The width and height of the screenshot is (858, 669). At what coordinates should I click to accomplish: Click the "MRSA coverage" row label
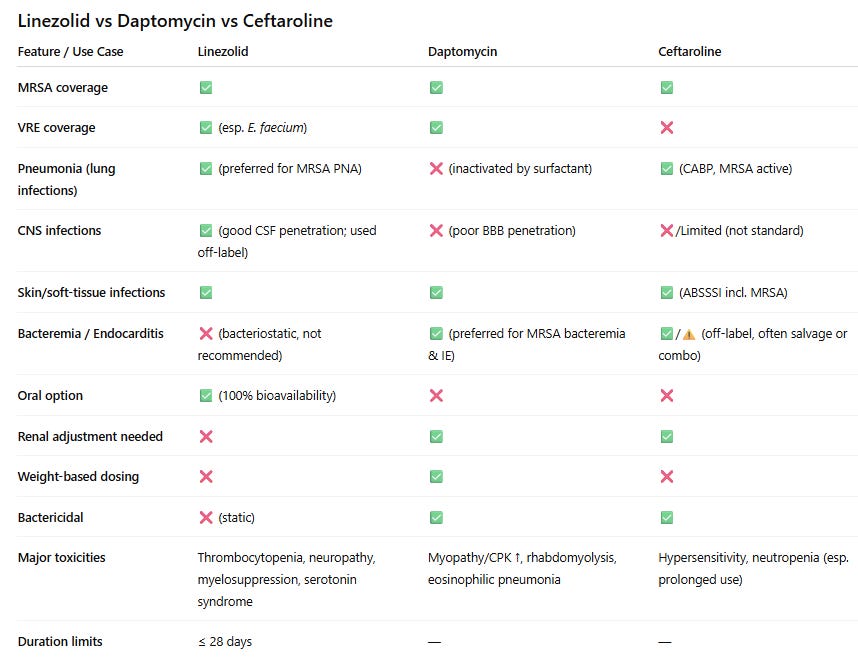[63, 88]
